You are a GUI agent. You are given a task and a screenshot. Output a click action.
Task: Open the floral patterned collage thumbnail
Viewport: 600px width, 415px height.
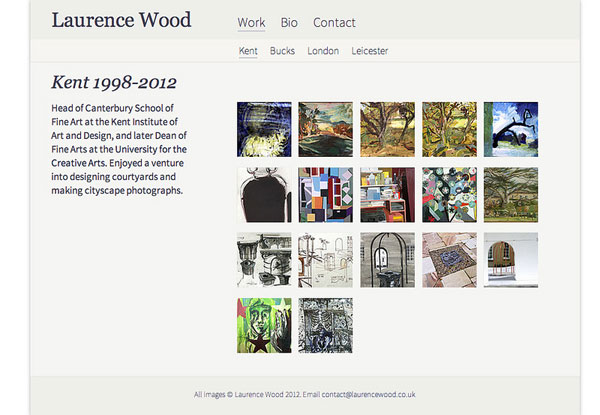point(449,195)
